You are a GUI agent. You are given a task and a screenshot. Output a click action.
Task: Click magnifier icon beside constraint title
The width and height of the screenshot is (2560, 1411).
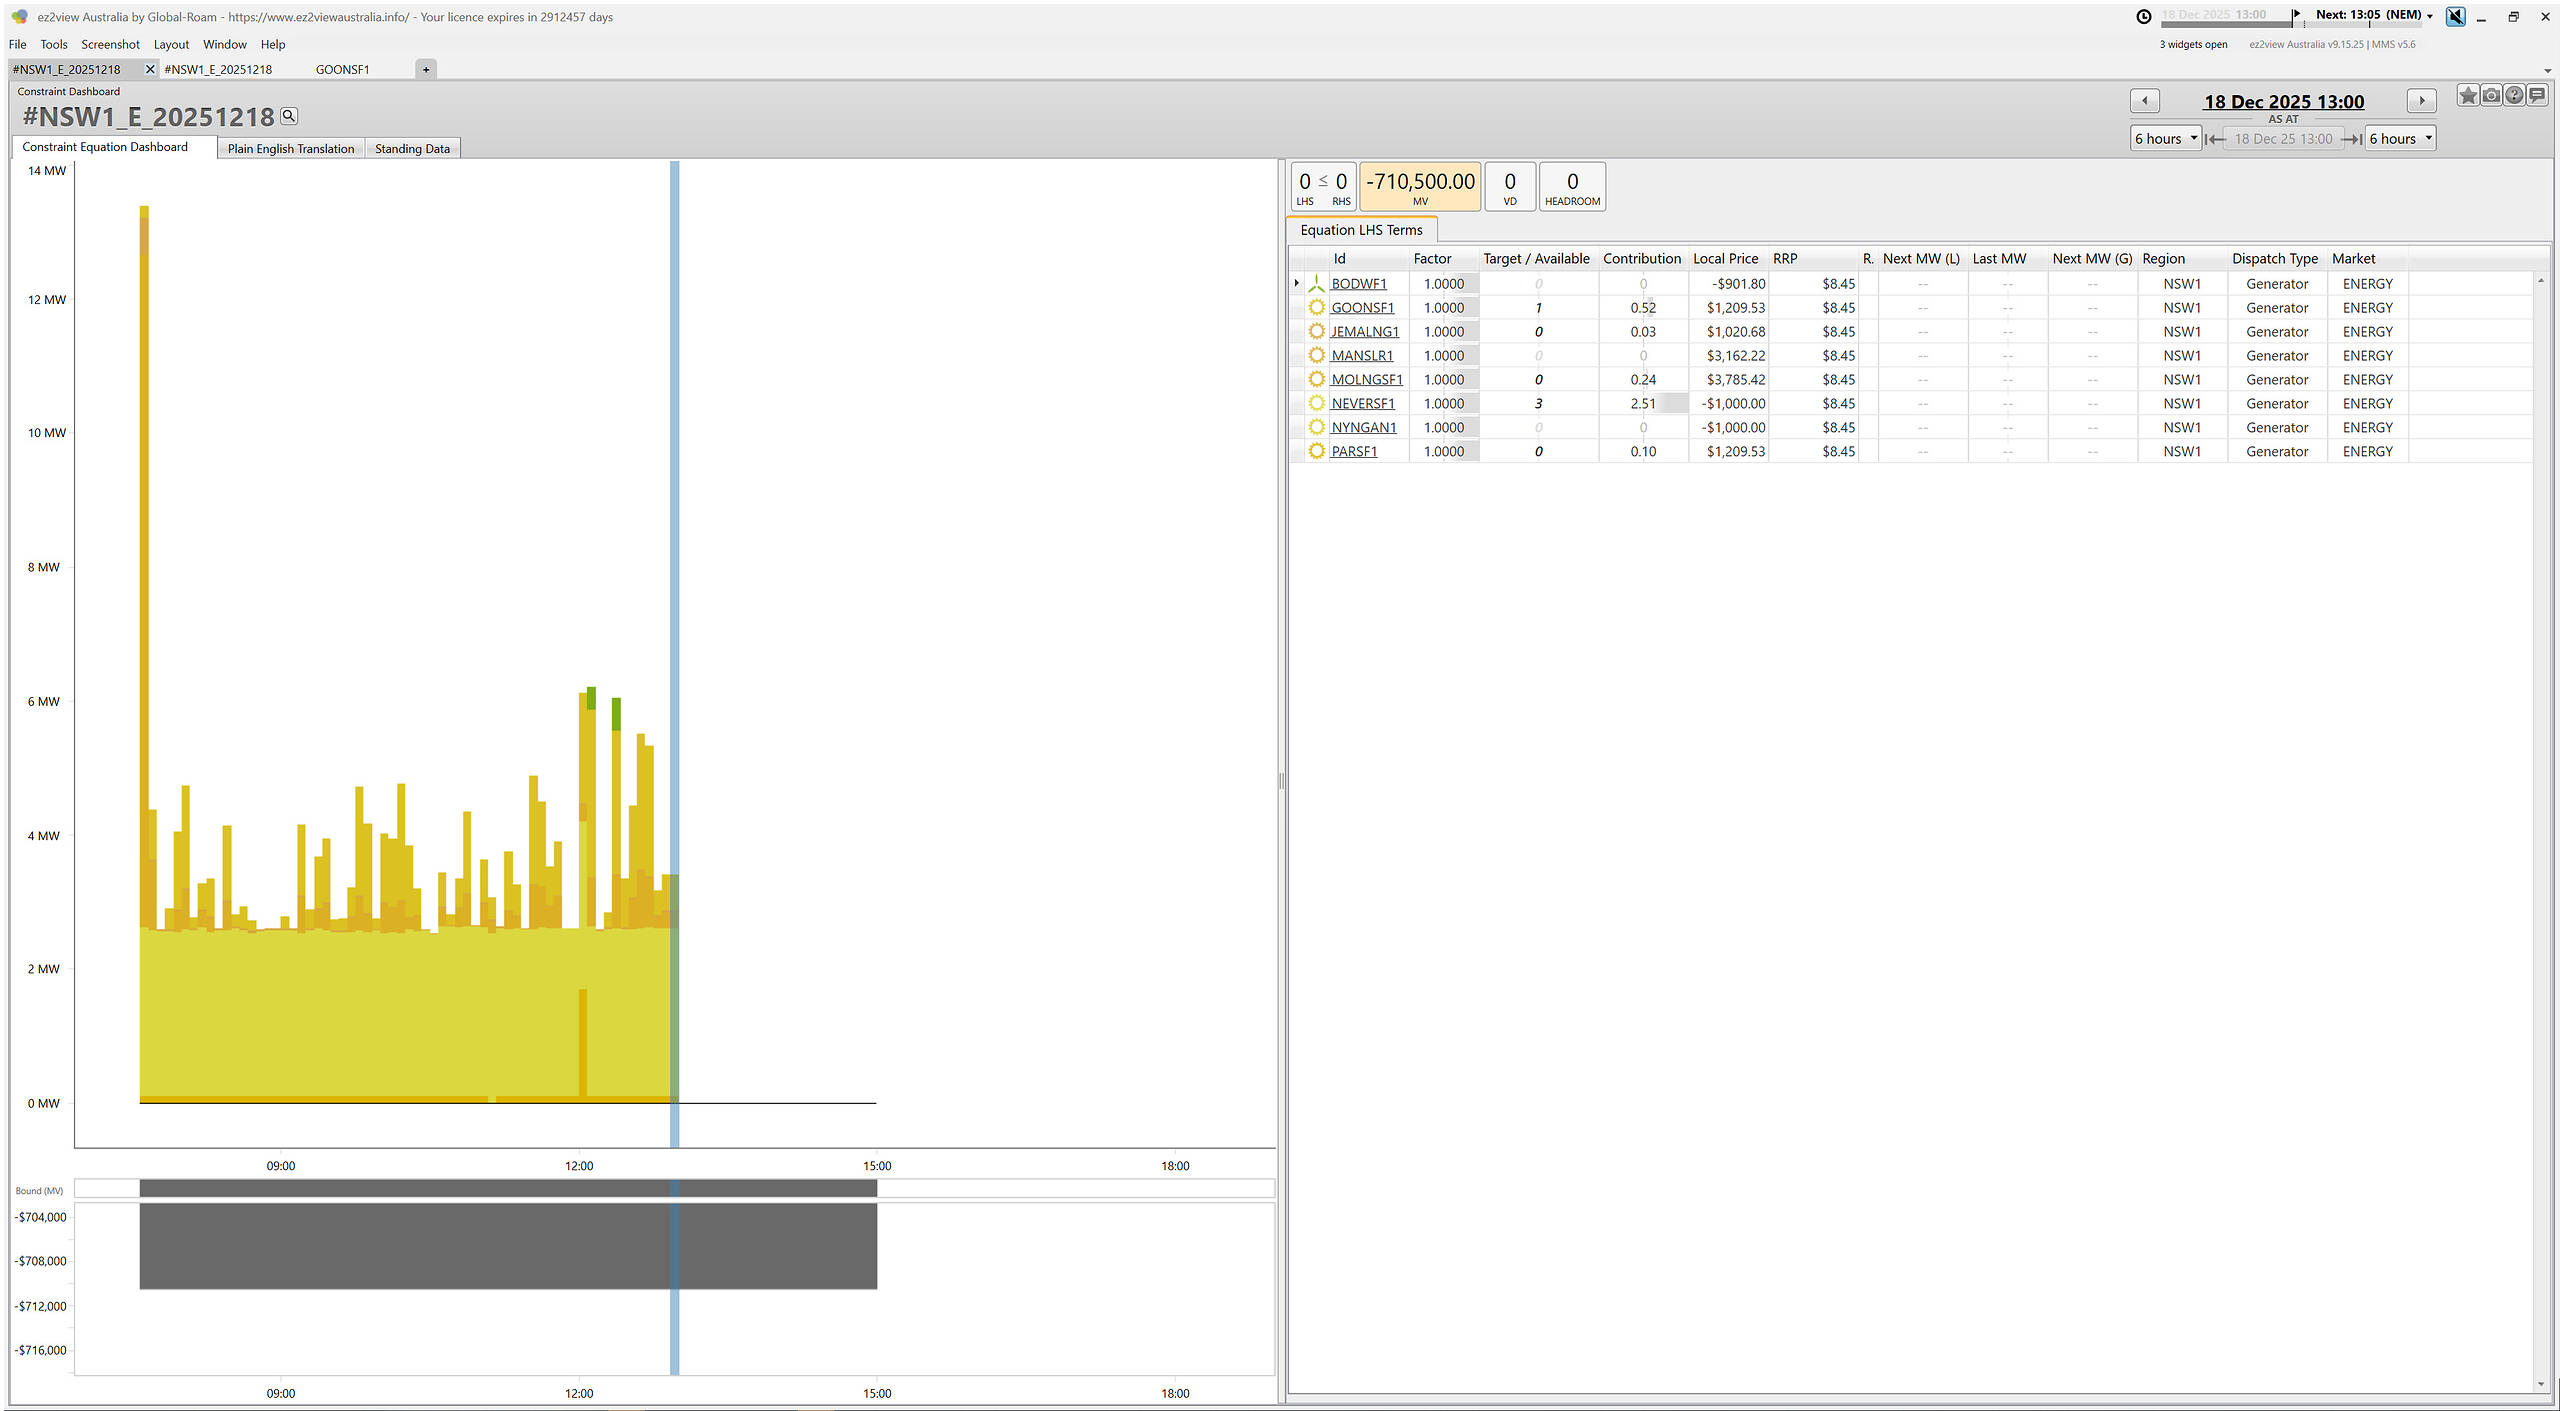pos(289,116)
